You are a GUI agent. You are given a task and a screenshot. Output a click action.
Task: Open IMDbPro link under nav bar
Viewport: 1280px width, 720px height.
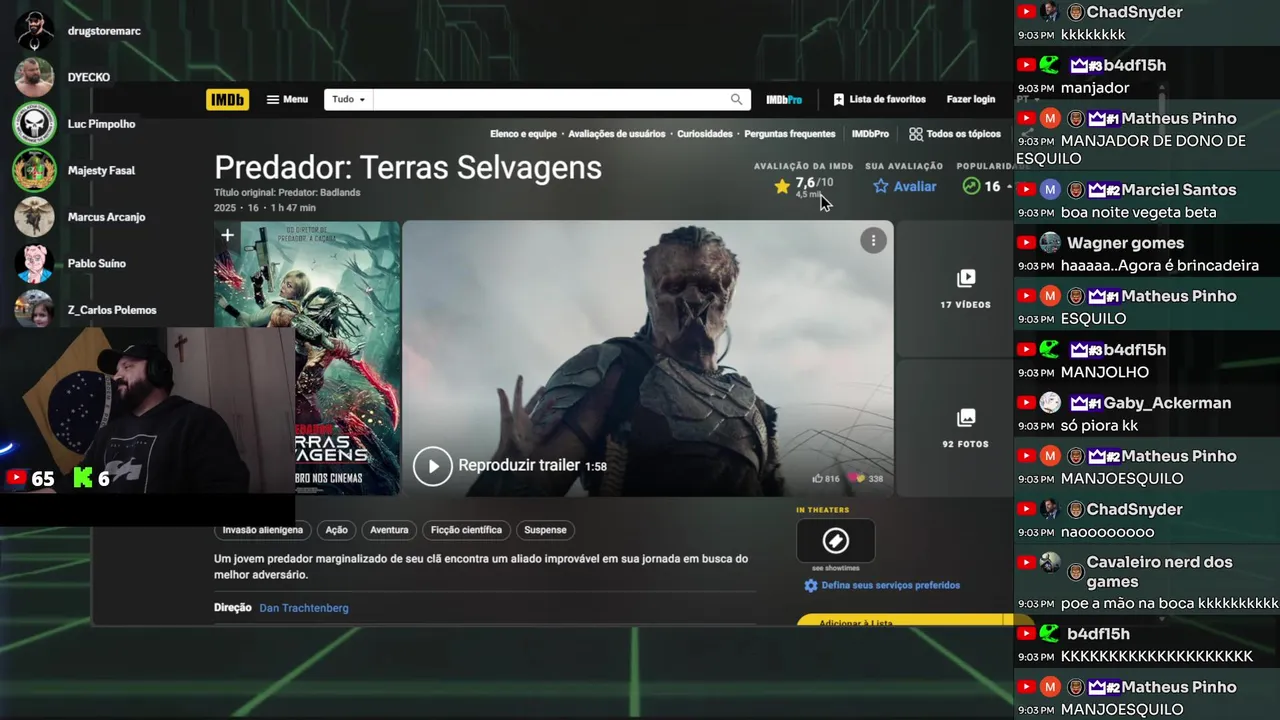click(x=870, y=134)
